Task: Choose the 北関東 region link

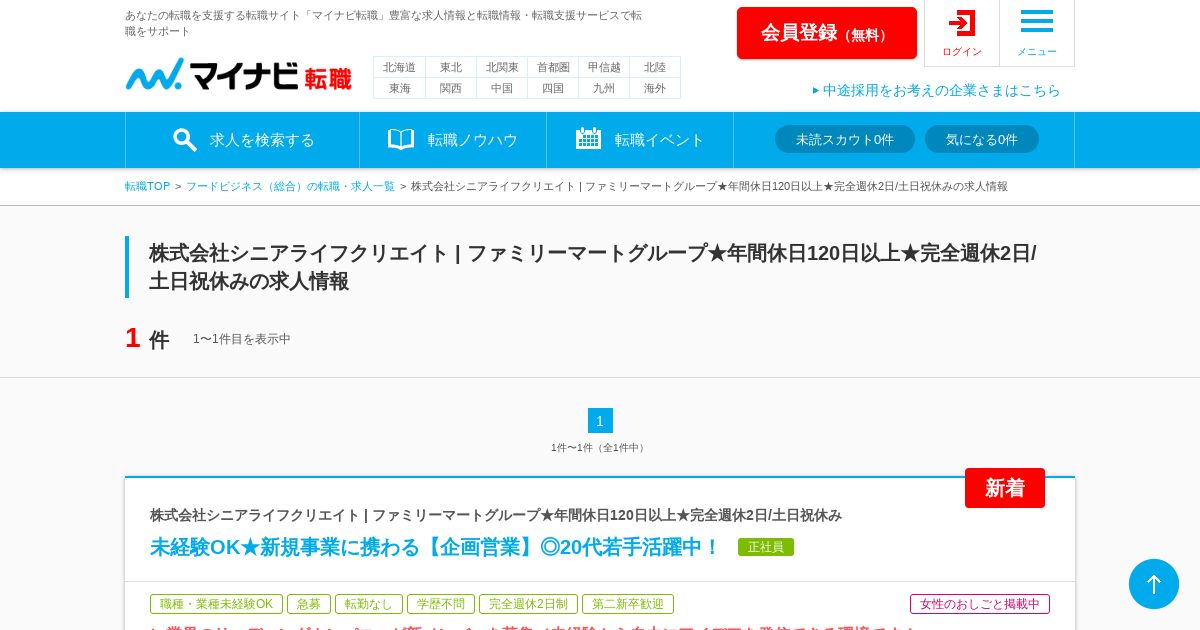Action: point(502,67)
